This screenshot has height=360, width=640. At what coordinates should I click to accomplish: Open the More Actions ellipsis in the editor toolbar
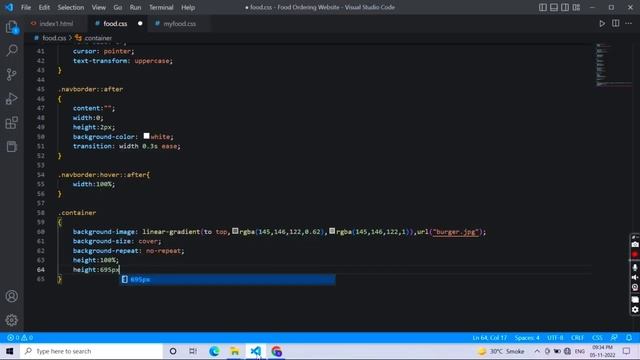click(x=629, y=24)
